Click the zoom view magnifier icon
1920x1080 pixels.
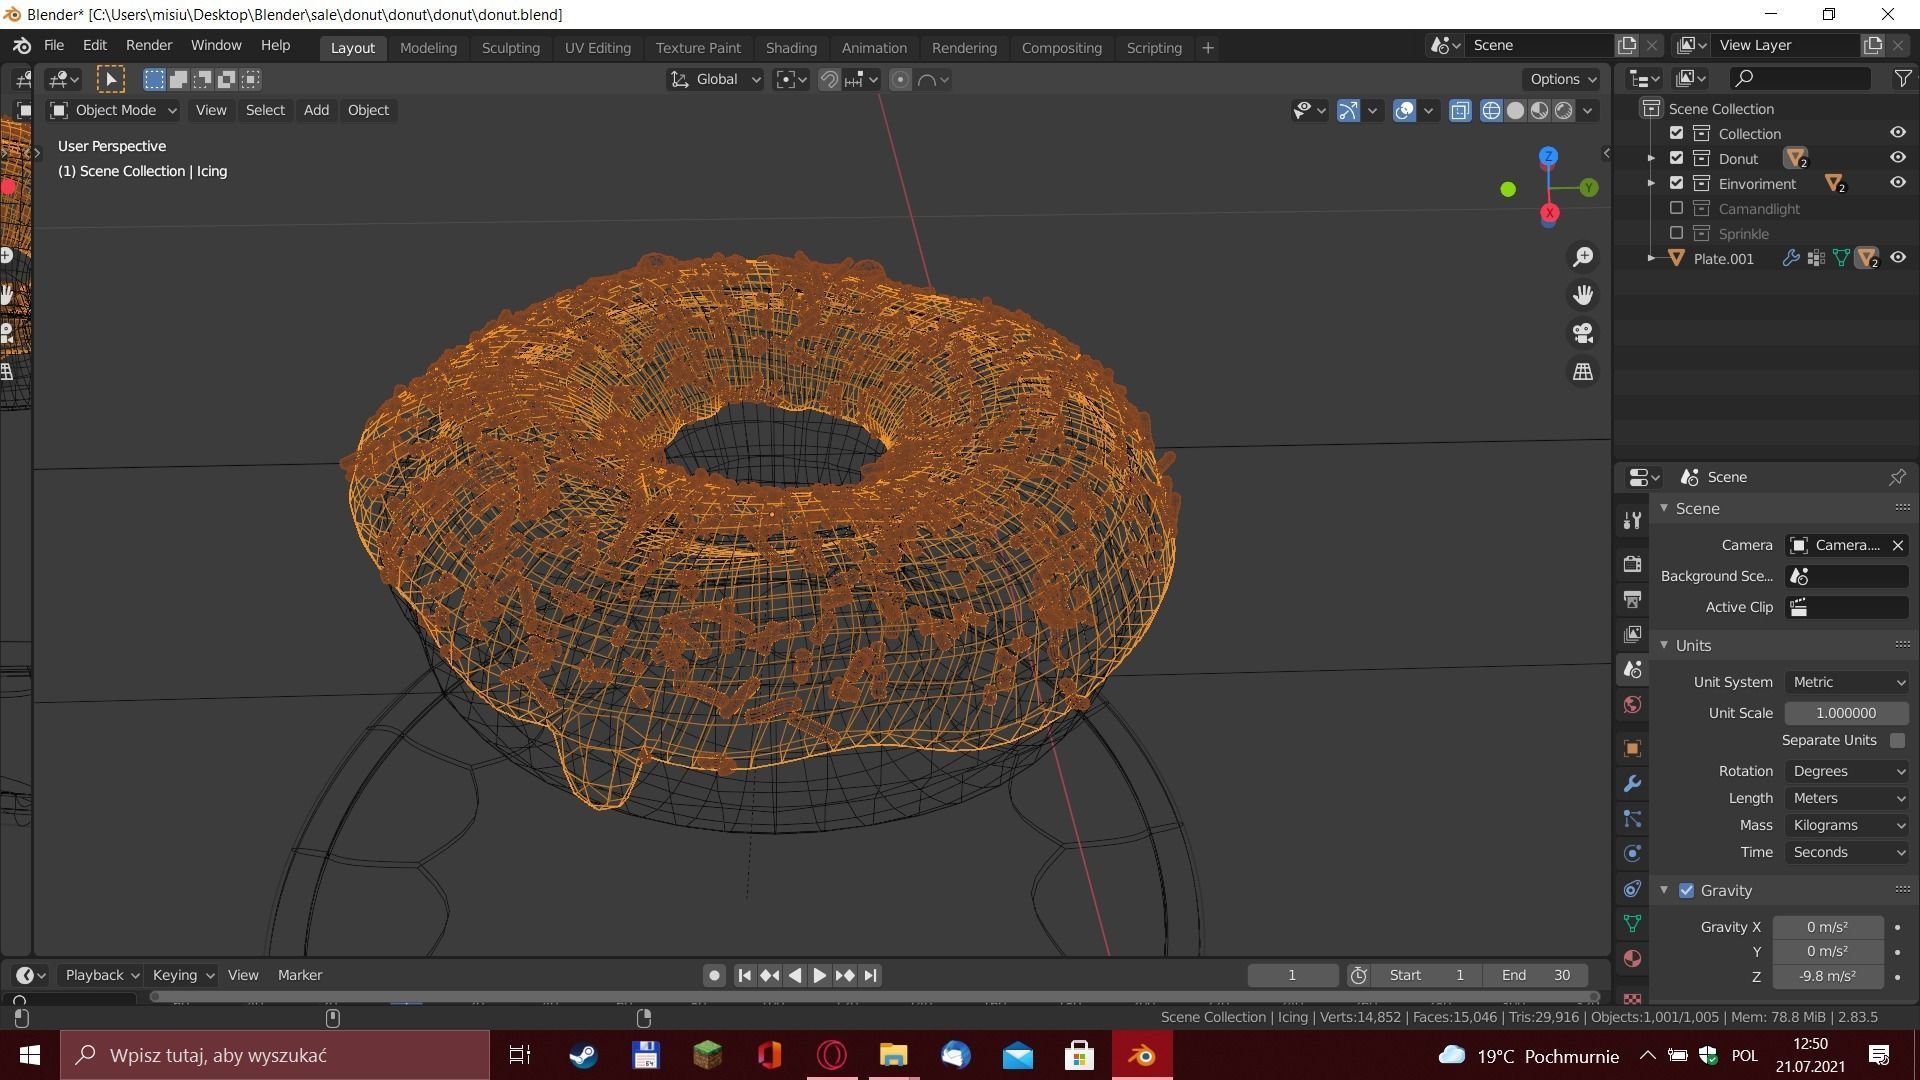click(x=1583, y=257)
